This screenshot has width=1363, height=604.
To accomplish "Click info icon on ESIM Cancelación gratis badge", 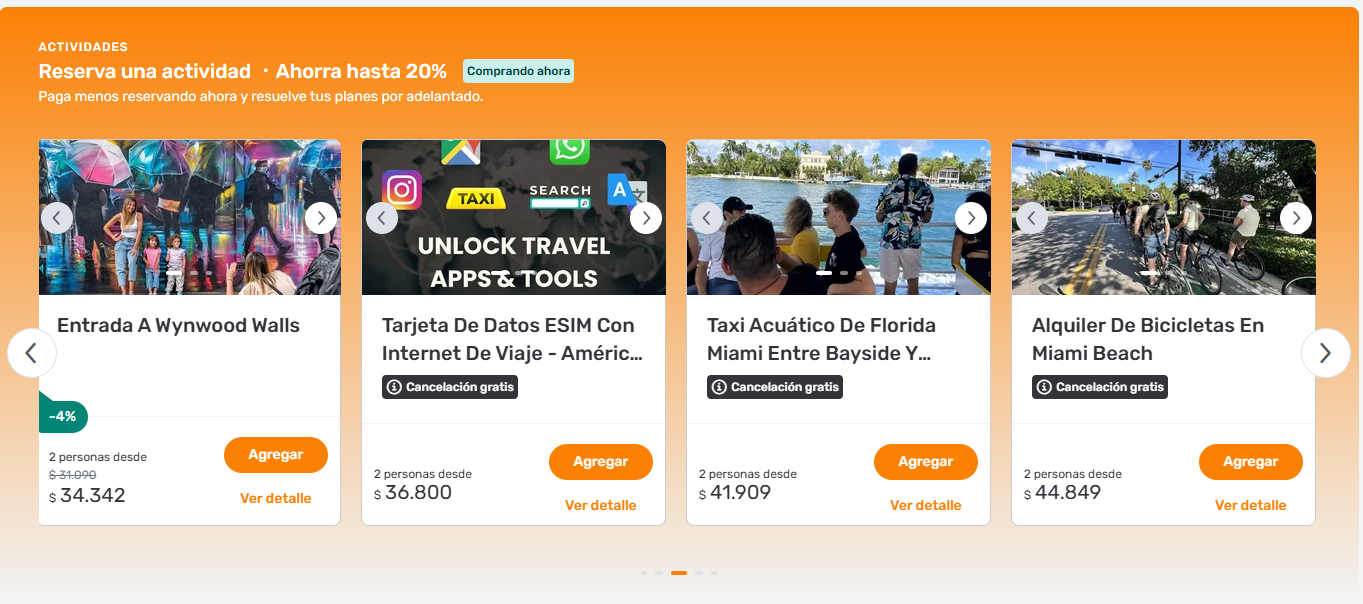I will pos(394,387).
